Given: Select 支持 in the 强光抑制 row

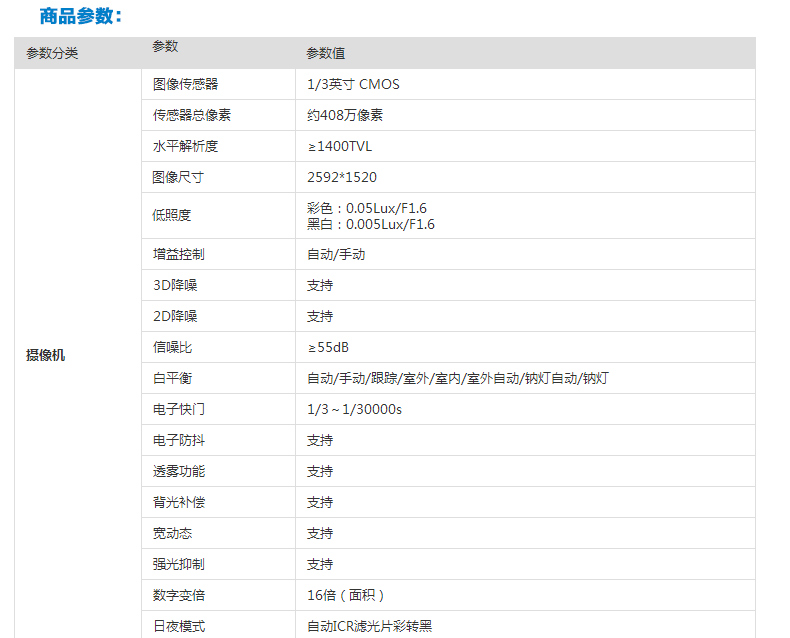Looking at the screenshot, I should (x=320, y=564).
